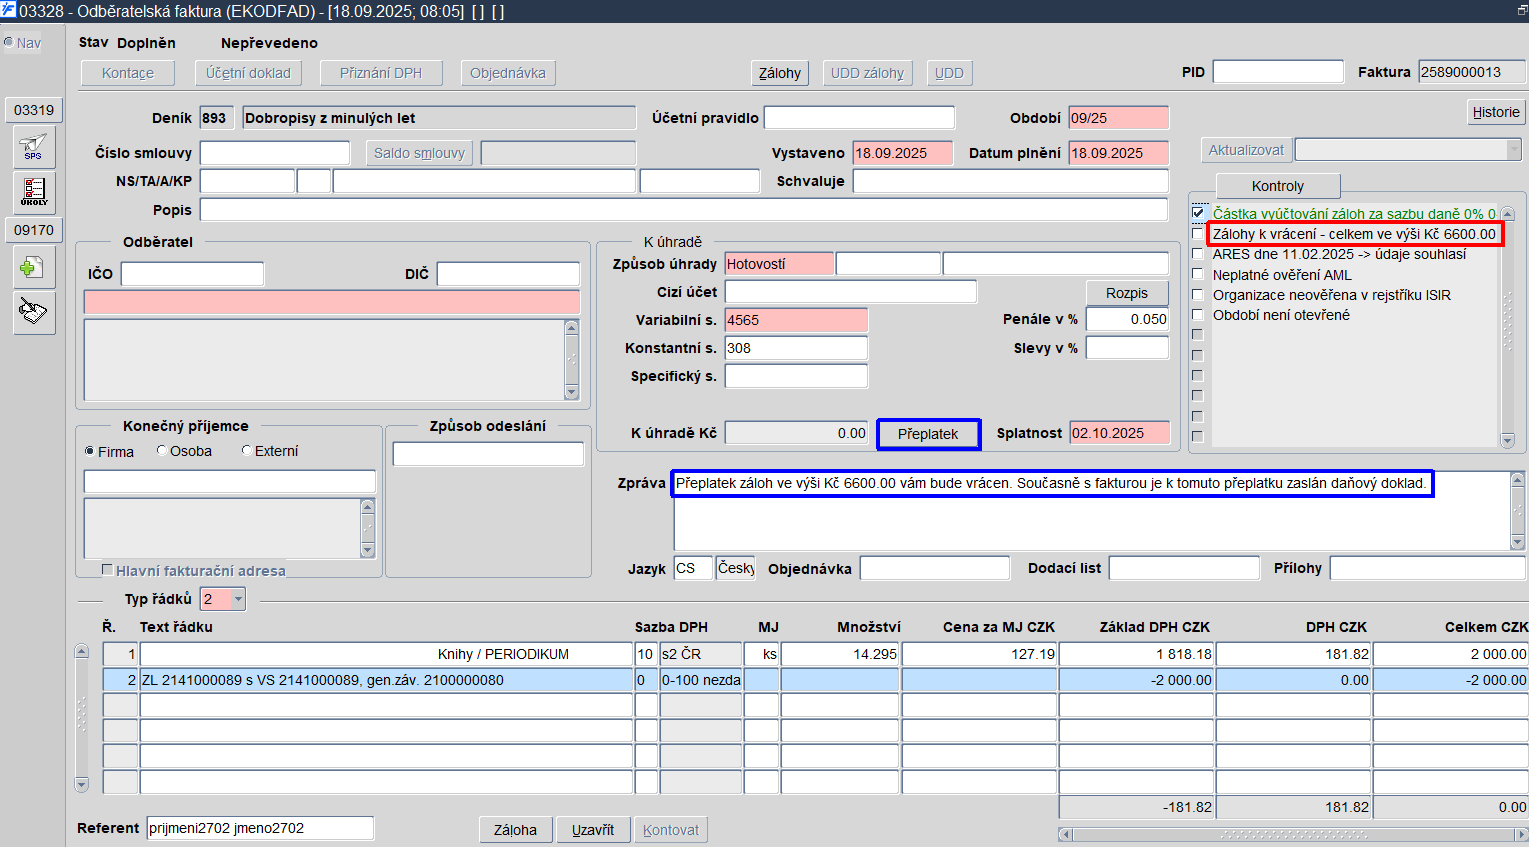Select the Osoba radio option

162,451
